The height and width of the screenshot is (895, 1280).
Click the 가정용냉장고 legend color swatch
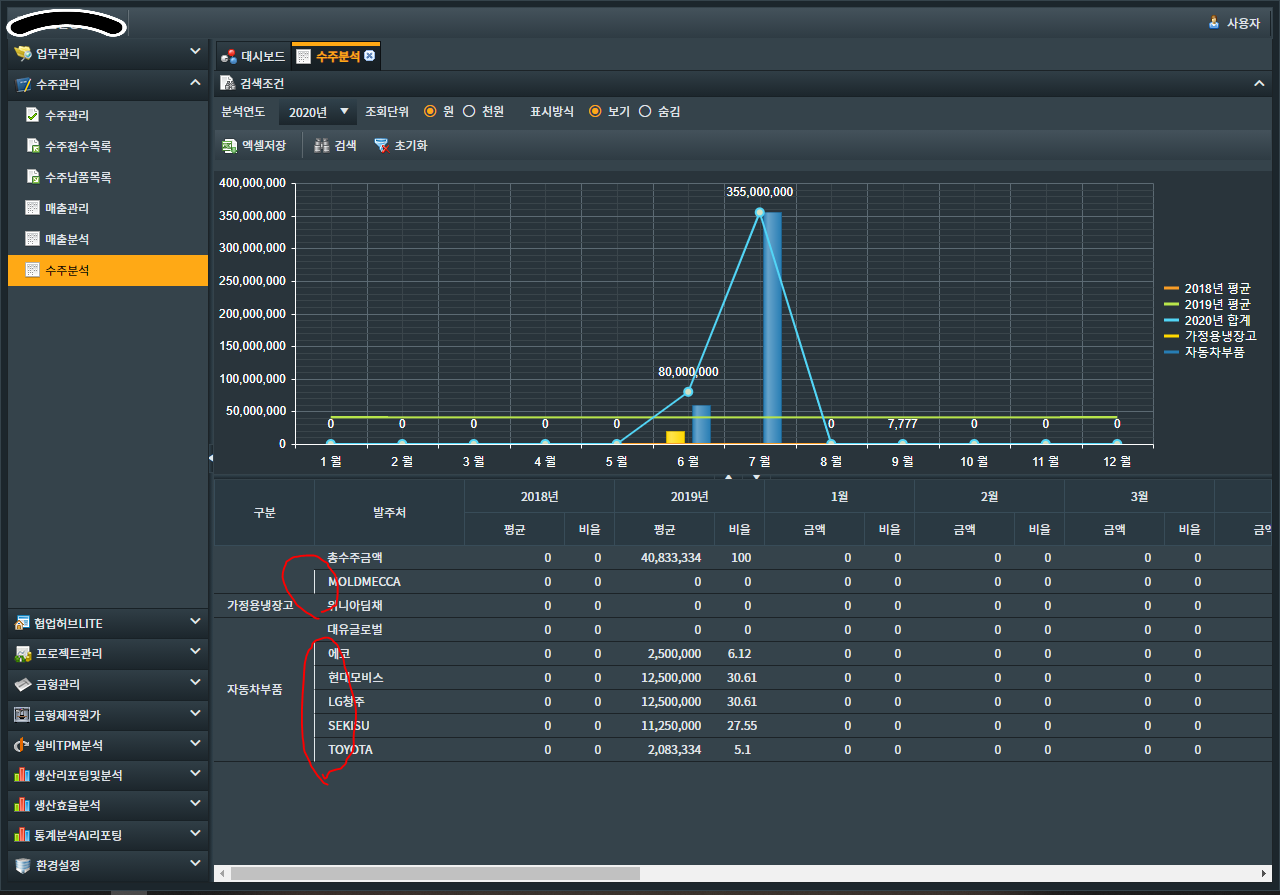click(x=1172, y=336)
